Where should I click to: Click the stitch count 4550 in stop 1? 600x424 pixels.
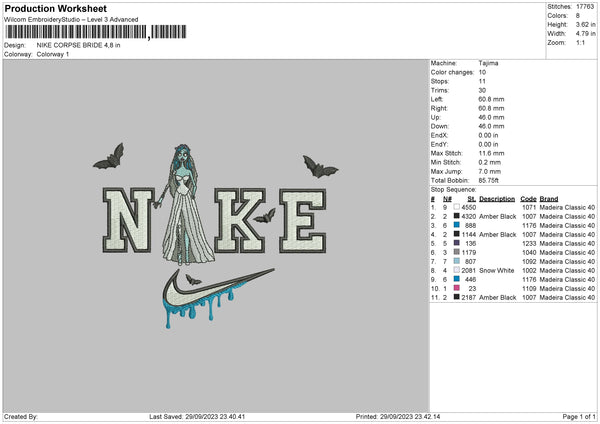pyautogui.click(x=469, y=207)
